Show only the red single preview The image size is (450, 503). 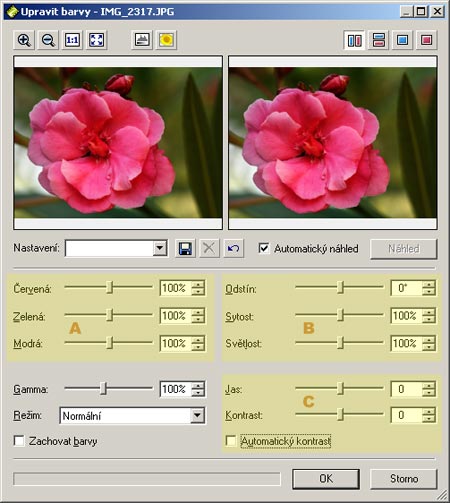(x=427, y=40)
